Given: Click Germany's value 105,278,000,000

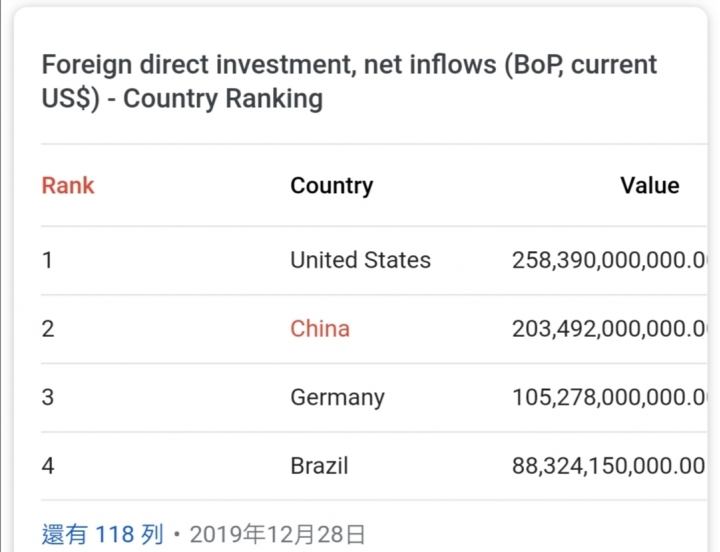Looking at the screenshot, I should pos(609,397).
